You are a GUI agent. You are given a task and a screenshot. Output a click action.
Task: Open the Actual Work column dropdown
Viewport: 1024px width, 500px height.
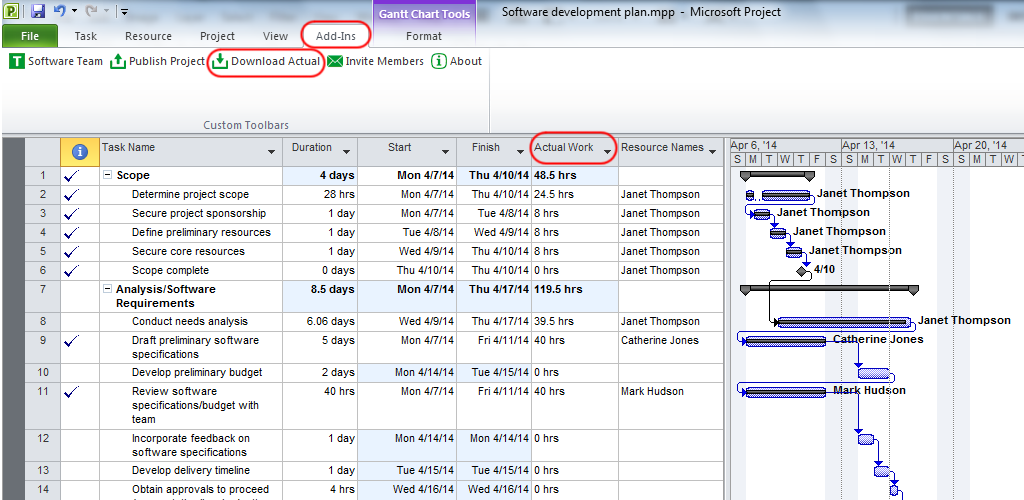[606, 152]
